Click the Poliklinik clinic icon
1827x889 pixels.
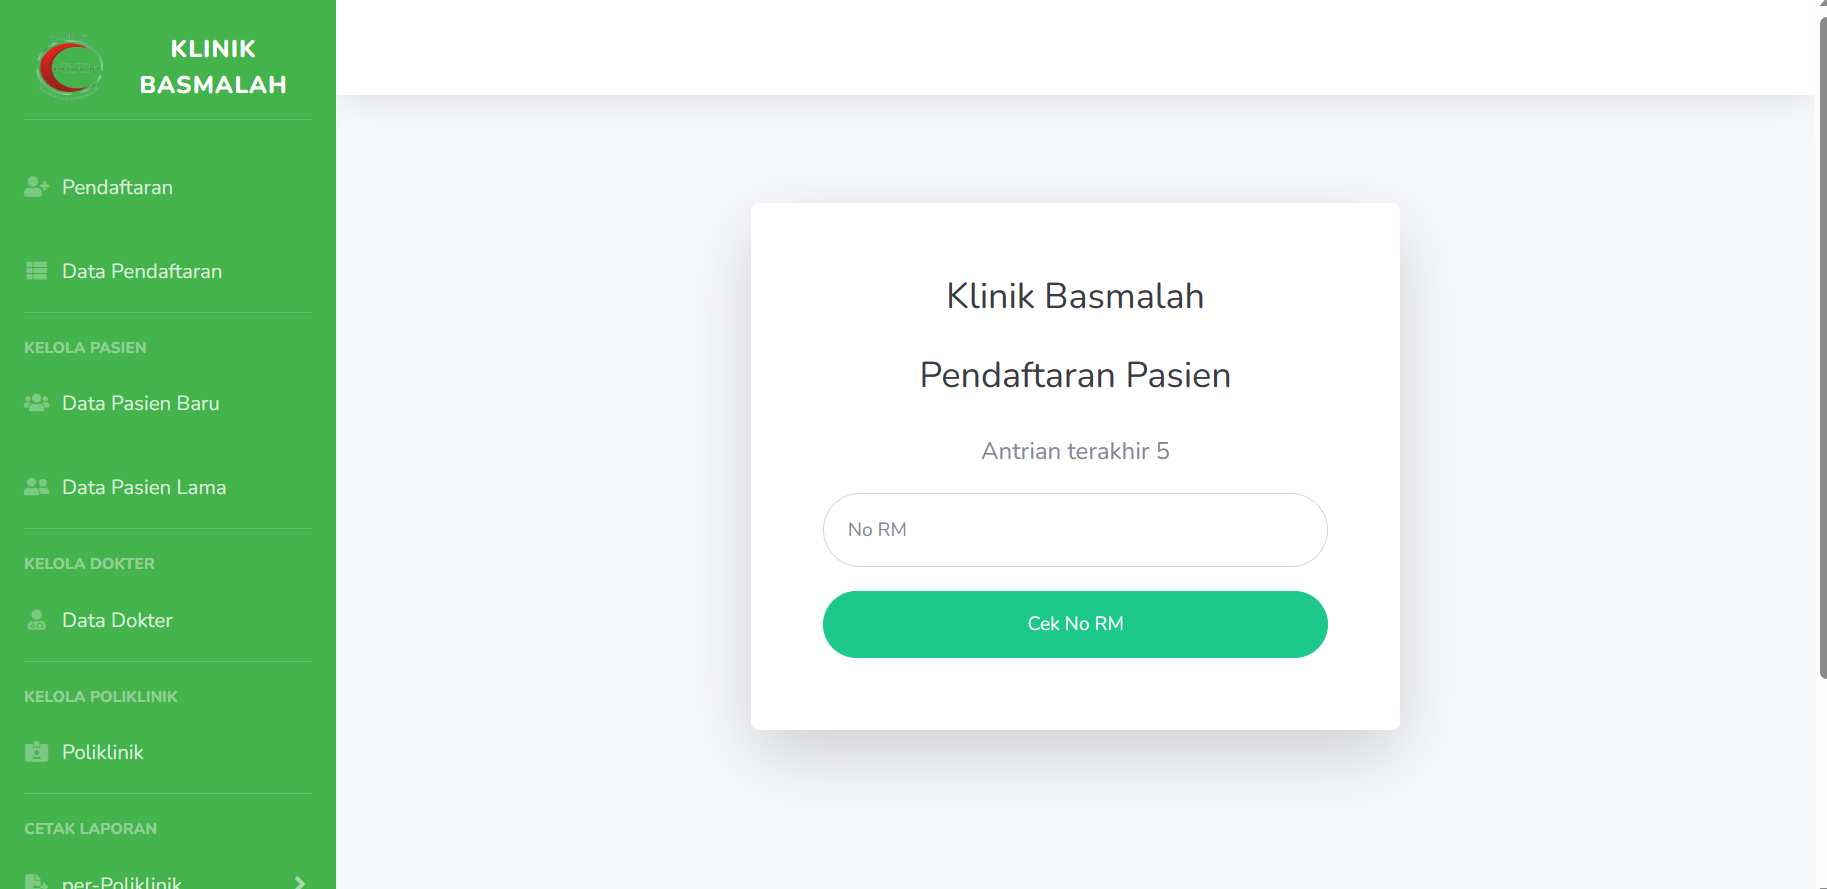coord(37,752)
